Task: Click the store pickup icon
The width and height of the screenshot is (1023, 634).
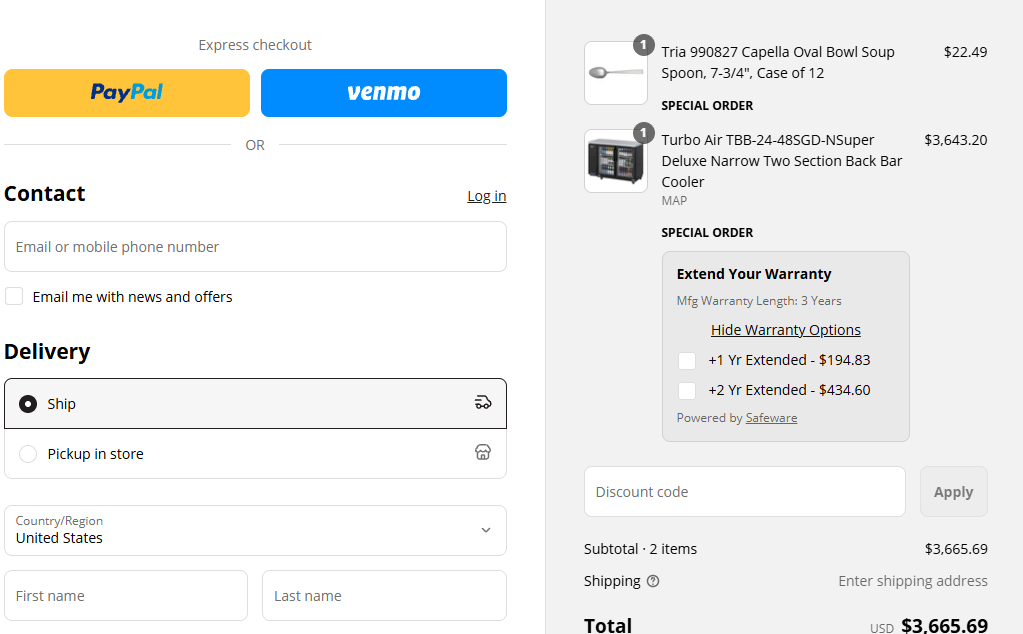Action: click(x=483, y=452)
